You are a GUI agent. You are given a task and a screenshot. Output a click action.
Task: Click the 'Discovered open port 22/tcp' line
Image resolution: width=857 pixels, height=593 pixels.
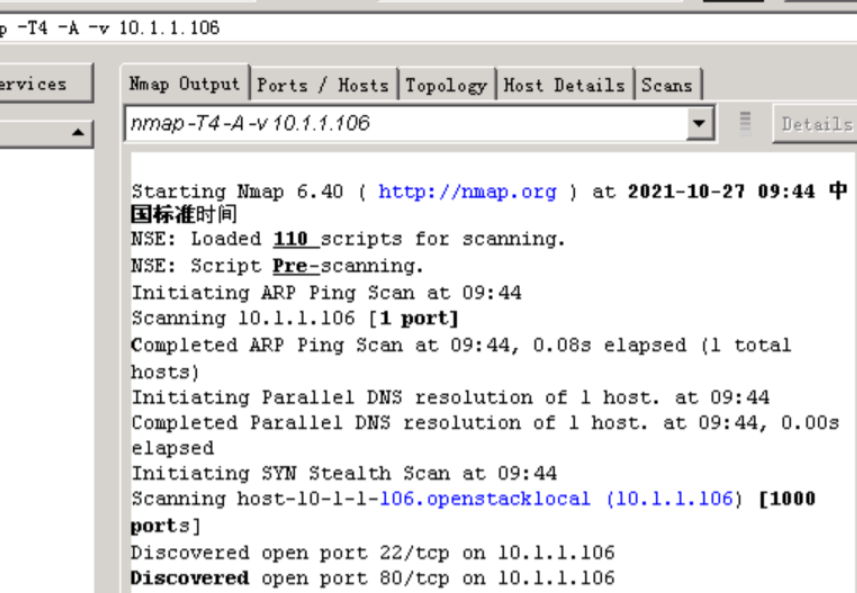[373, 553]
